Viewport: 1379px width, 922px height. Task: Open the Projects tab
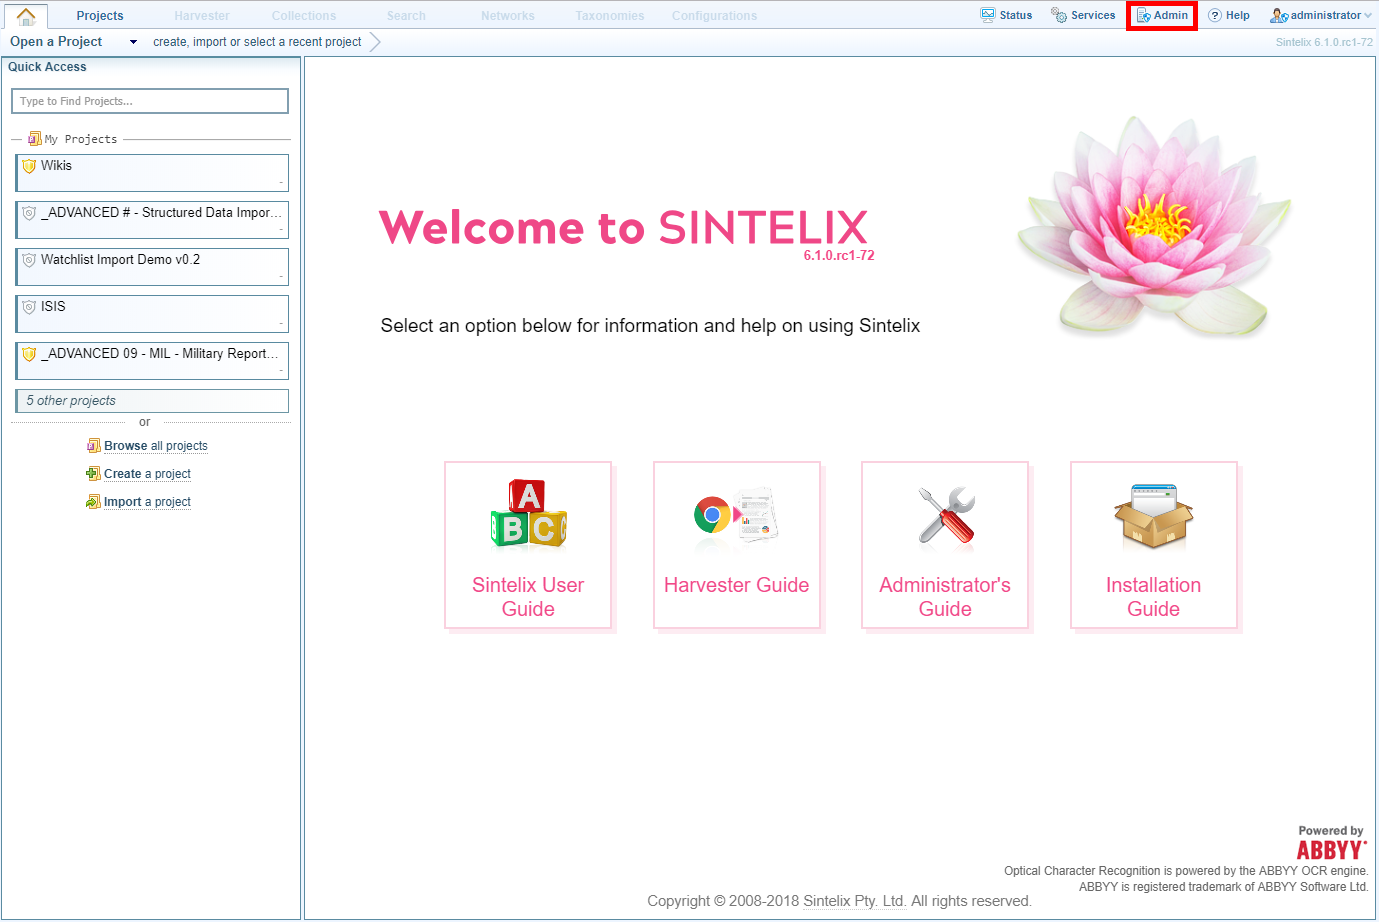tap(100, 16)
